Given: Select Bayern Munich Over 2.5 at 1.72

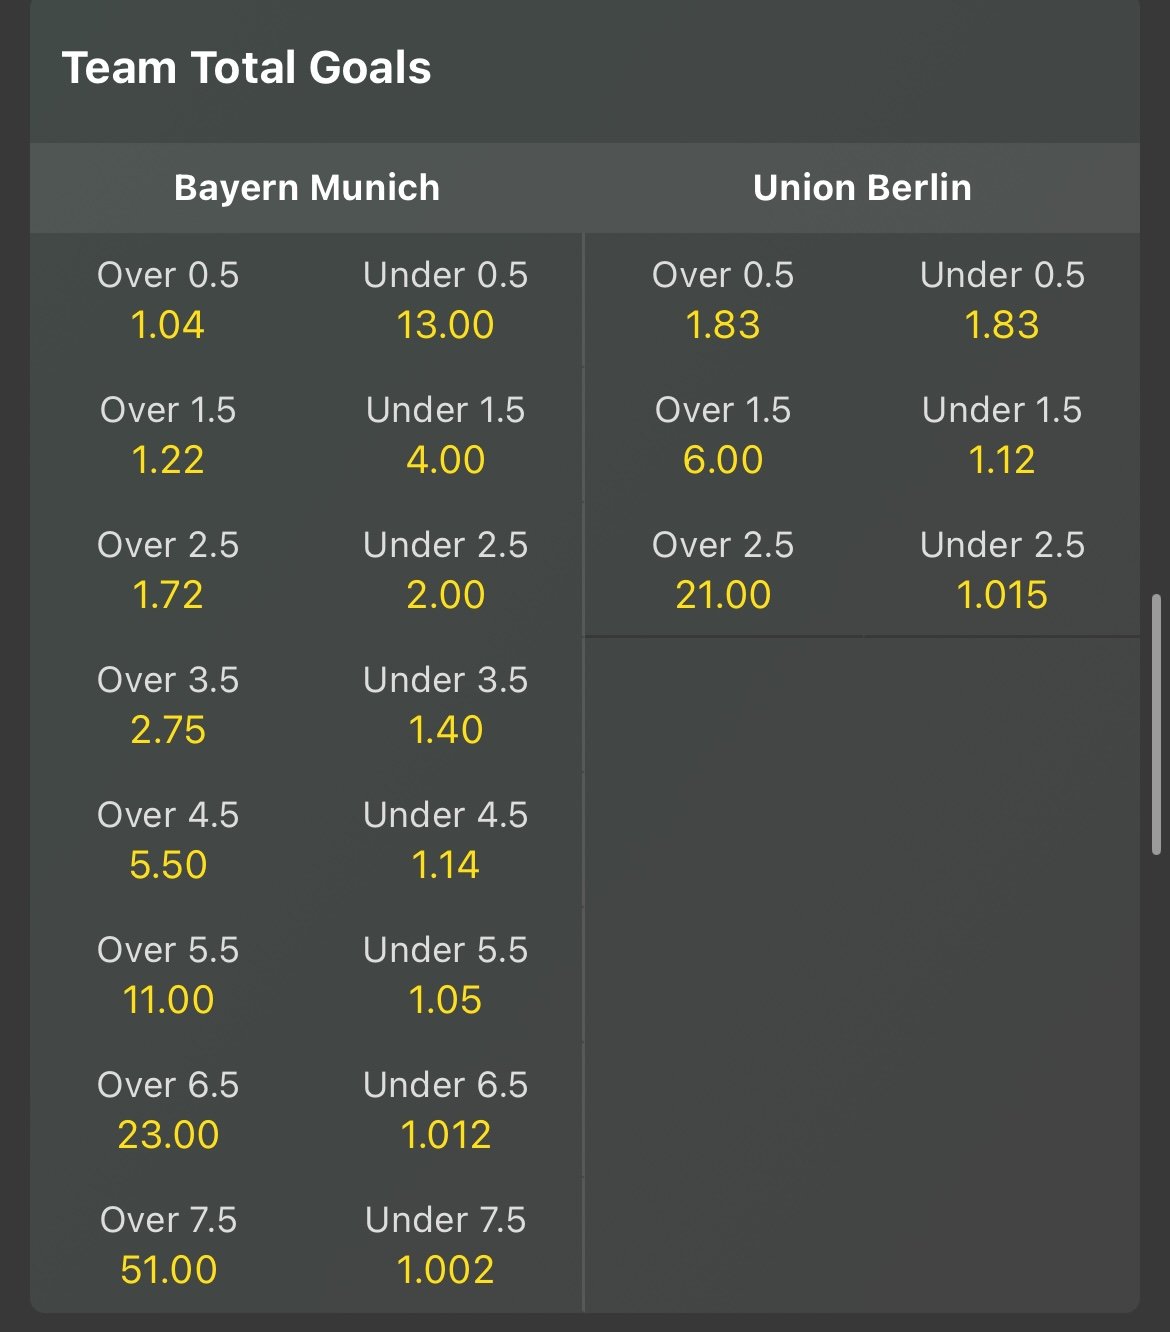Looking at the screenshot, I should click(x=168, y=571).
